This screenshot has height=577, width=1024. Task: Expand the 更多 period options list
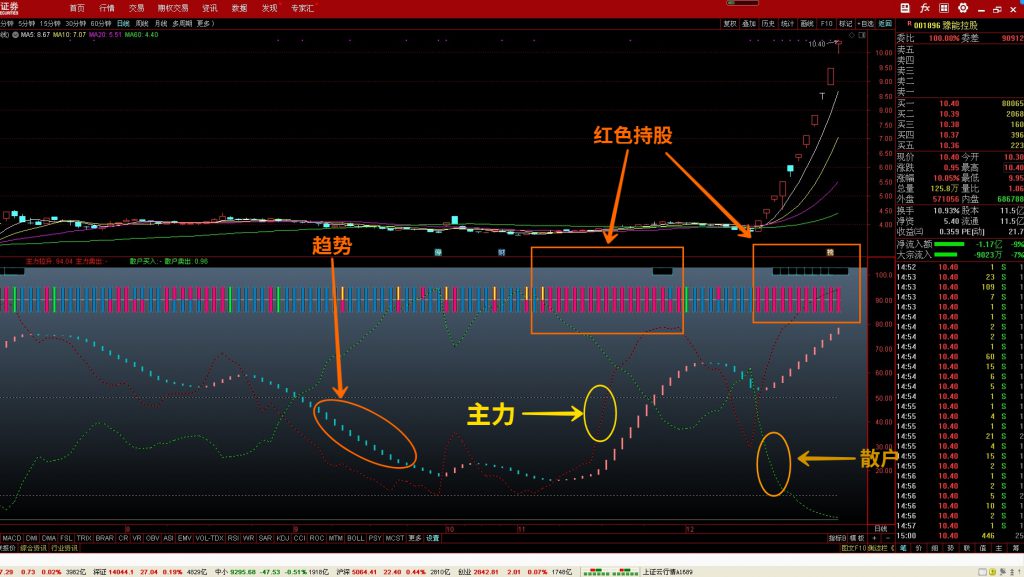pyautogui.click(x=205, y=22)
